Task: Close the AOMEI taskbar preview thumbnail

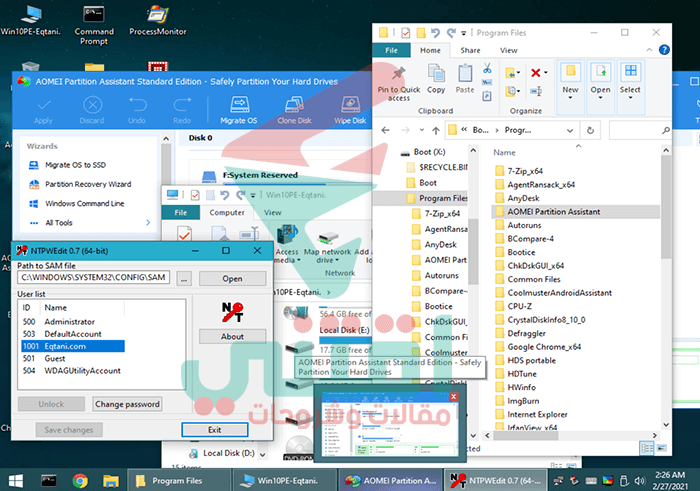Action: click(454, 396)
